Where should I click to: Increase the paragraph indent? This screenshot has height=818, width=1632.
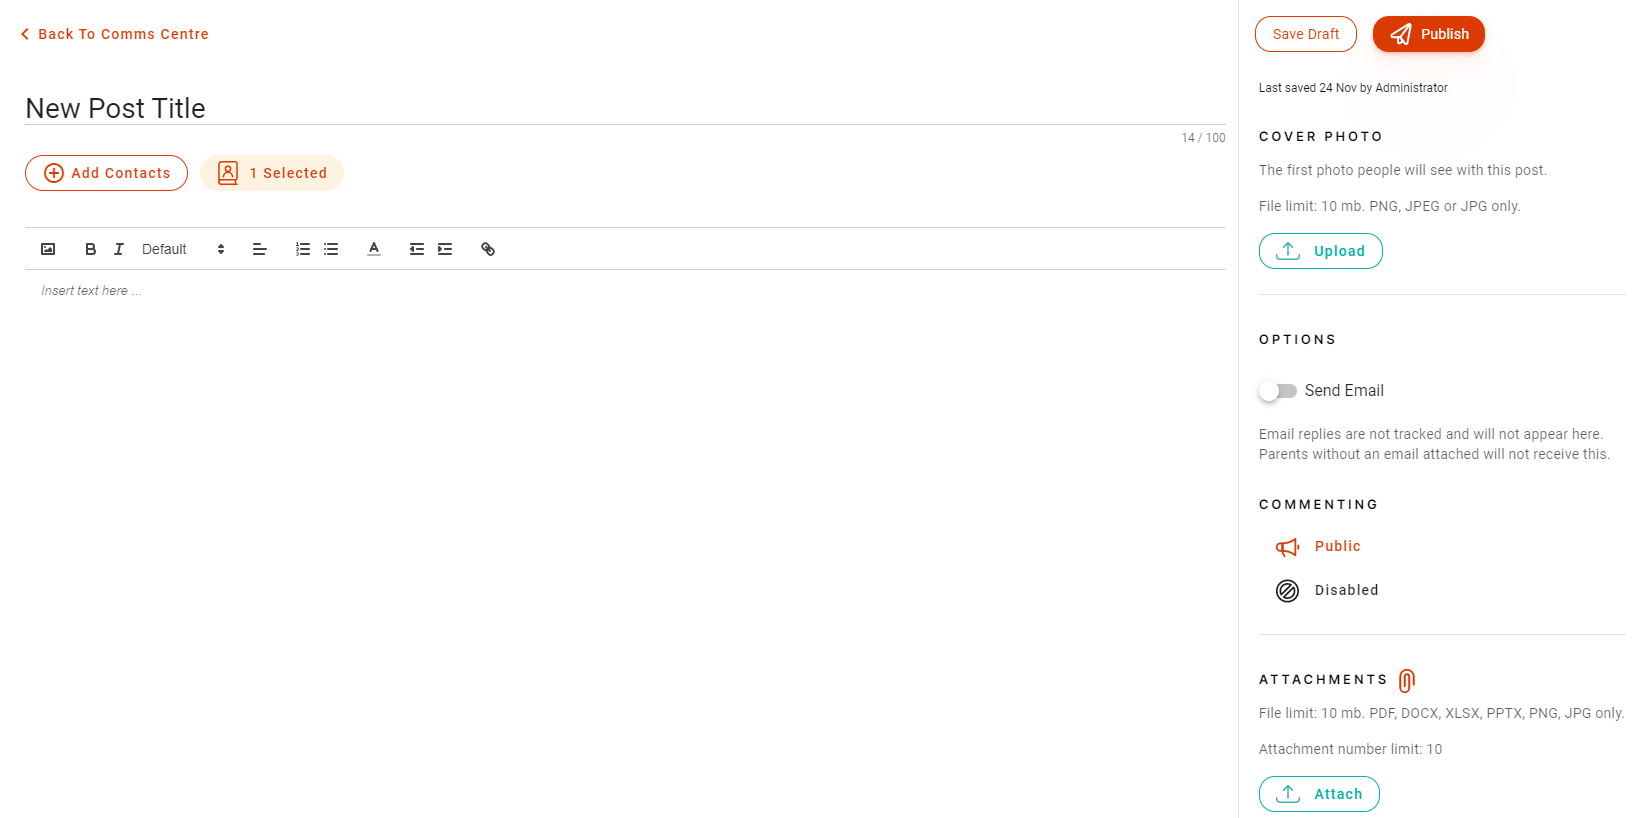(x=445, y=249)
